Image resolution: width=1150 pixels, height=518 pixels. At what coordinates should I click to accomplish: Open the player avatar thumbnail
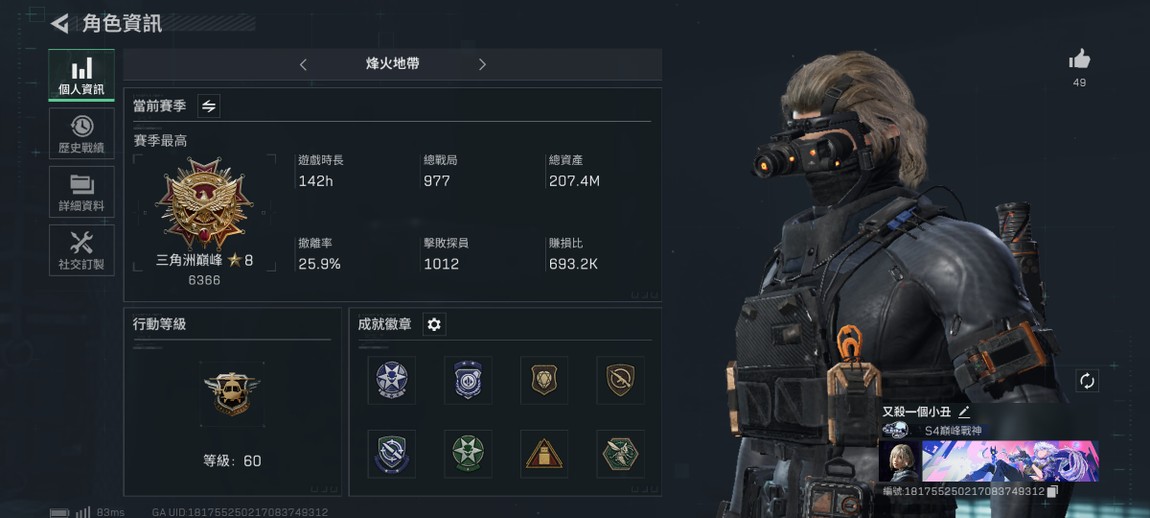click(900, 461)
